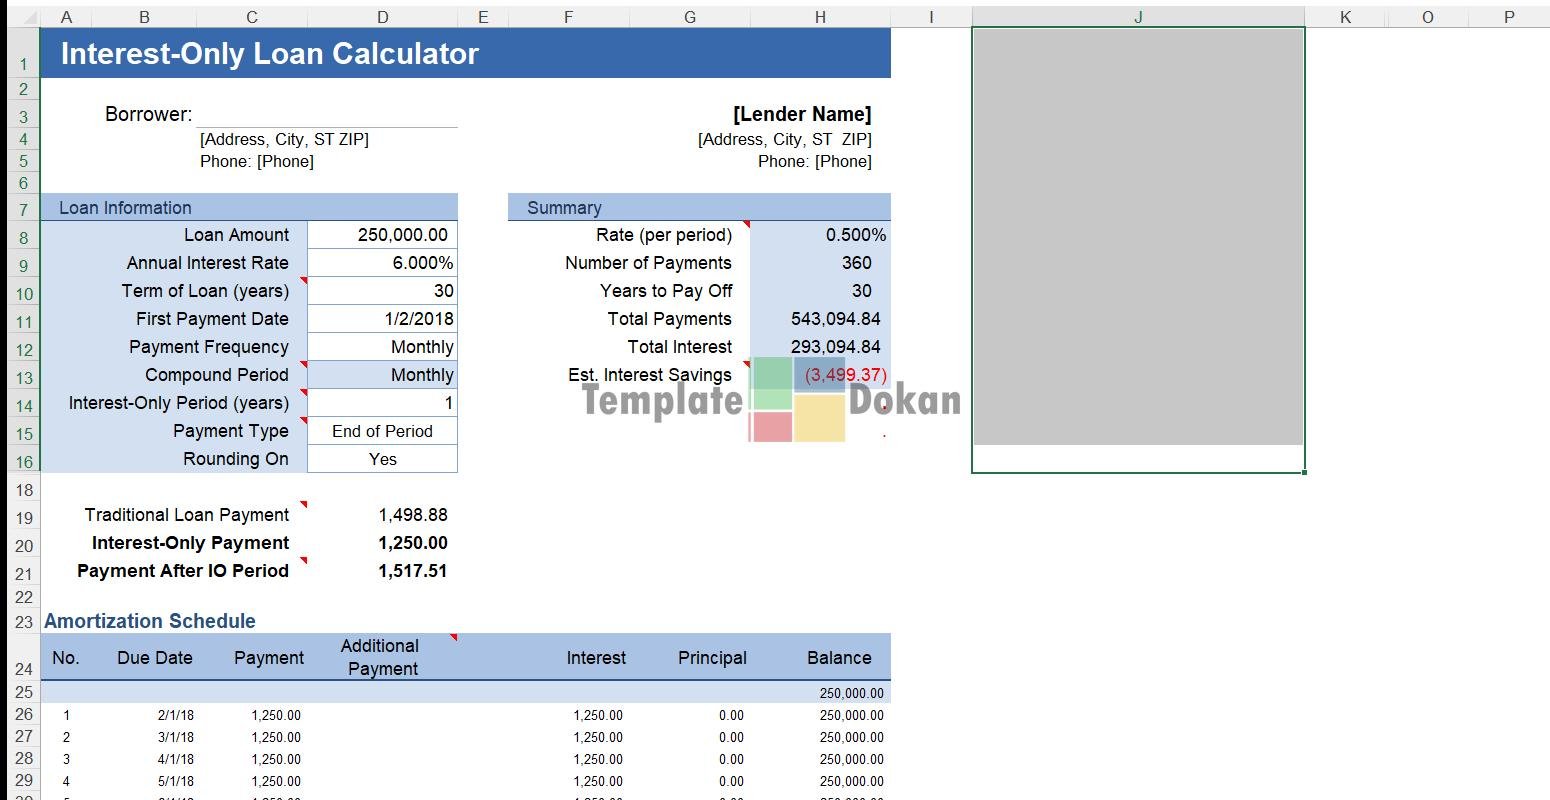
Task: Click the [Lender Name] placeholder text
Action: (801, 114)
